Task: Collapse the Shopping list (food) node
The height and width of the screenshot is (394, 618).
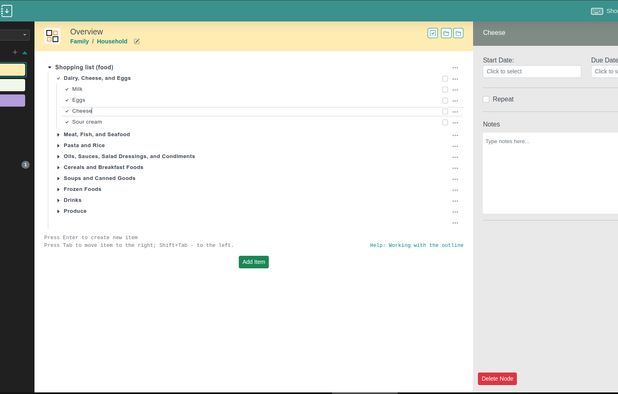Action: click(x=50, y=67)
